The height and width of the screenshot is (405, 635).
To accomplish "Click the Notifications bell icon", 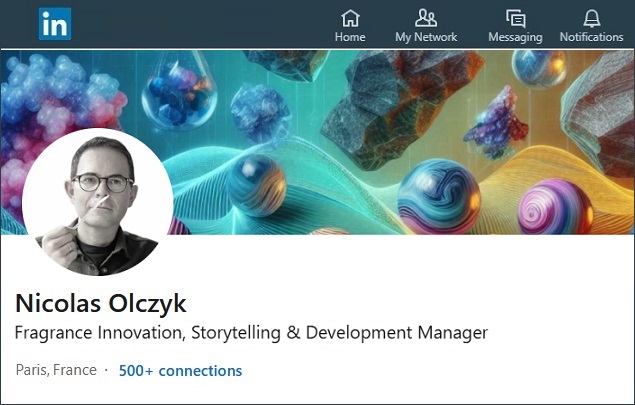I will 591,18.
